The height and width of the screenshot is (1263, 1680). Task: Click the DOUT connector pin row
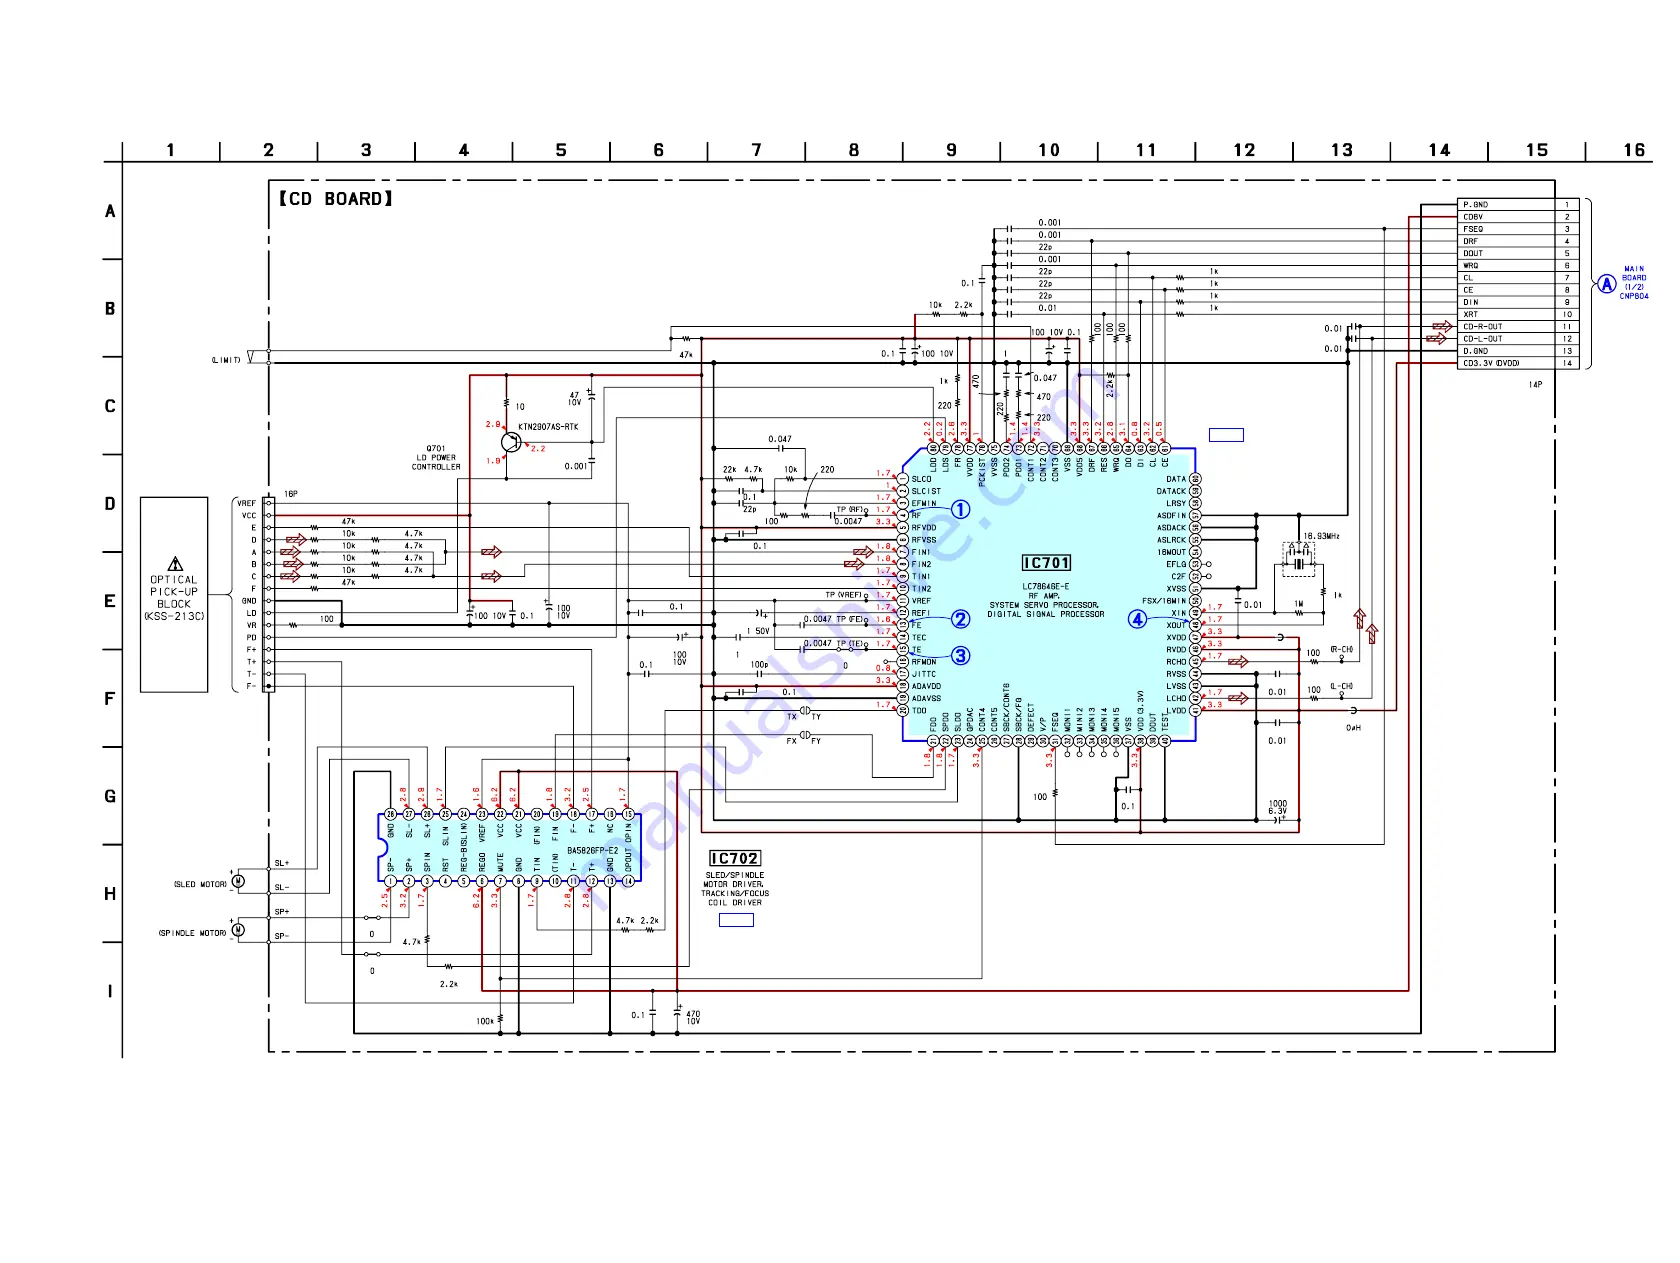pyautogui.click(x=1519, y=253)
